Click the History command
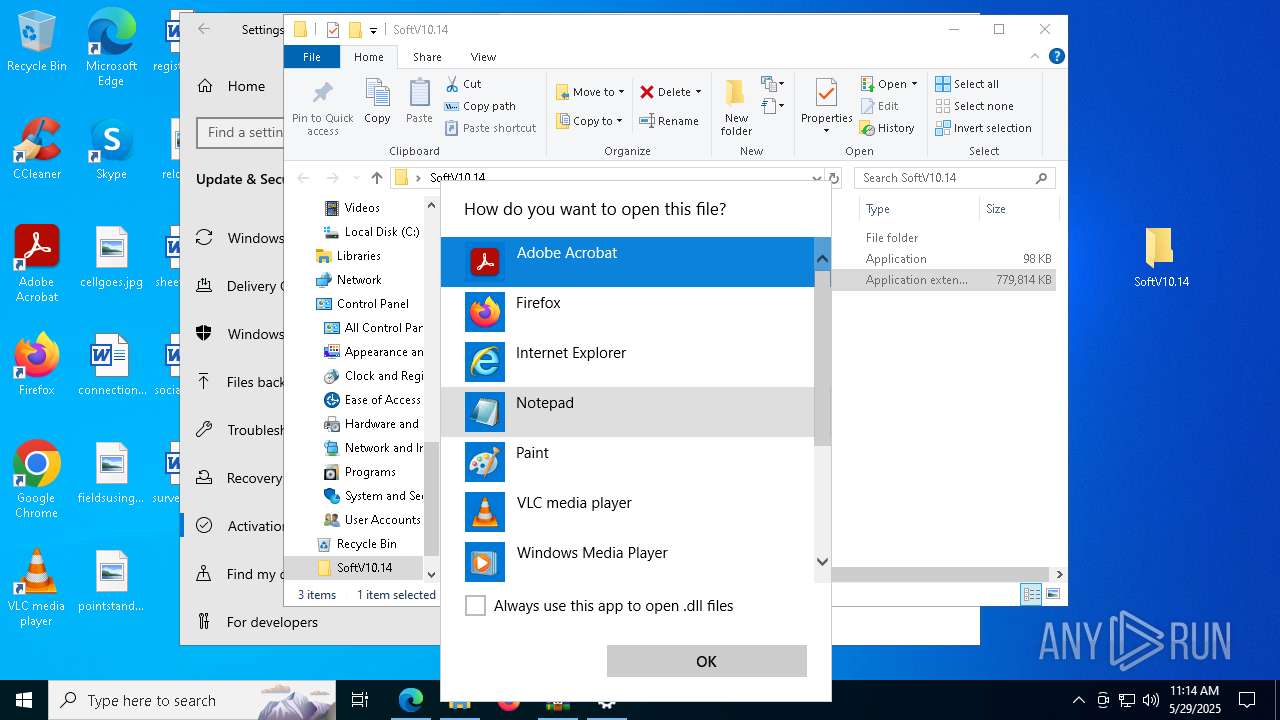 (x=887, y=128)
